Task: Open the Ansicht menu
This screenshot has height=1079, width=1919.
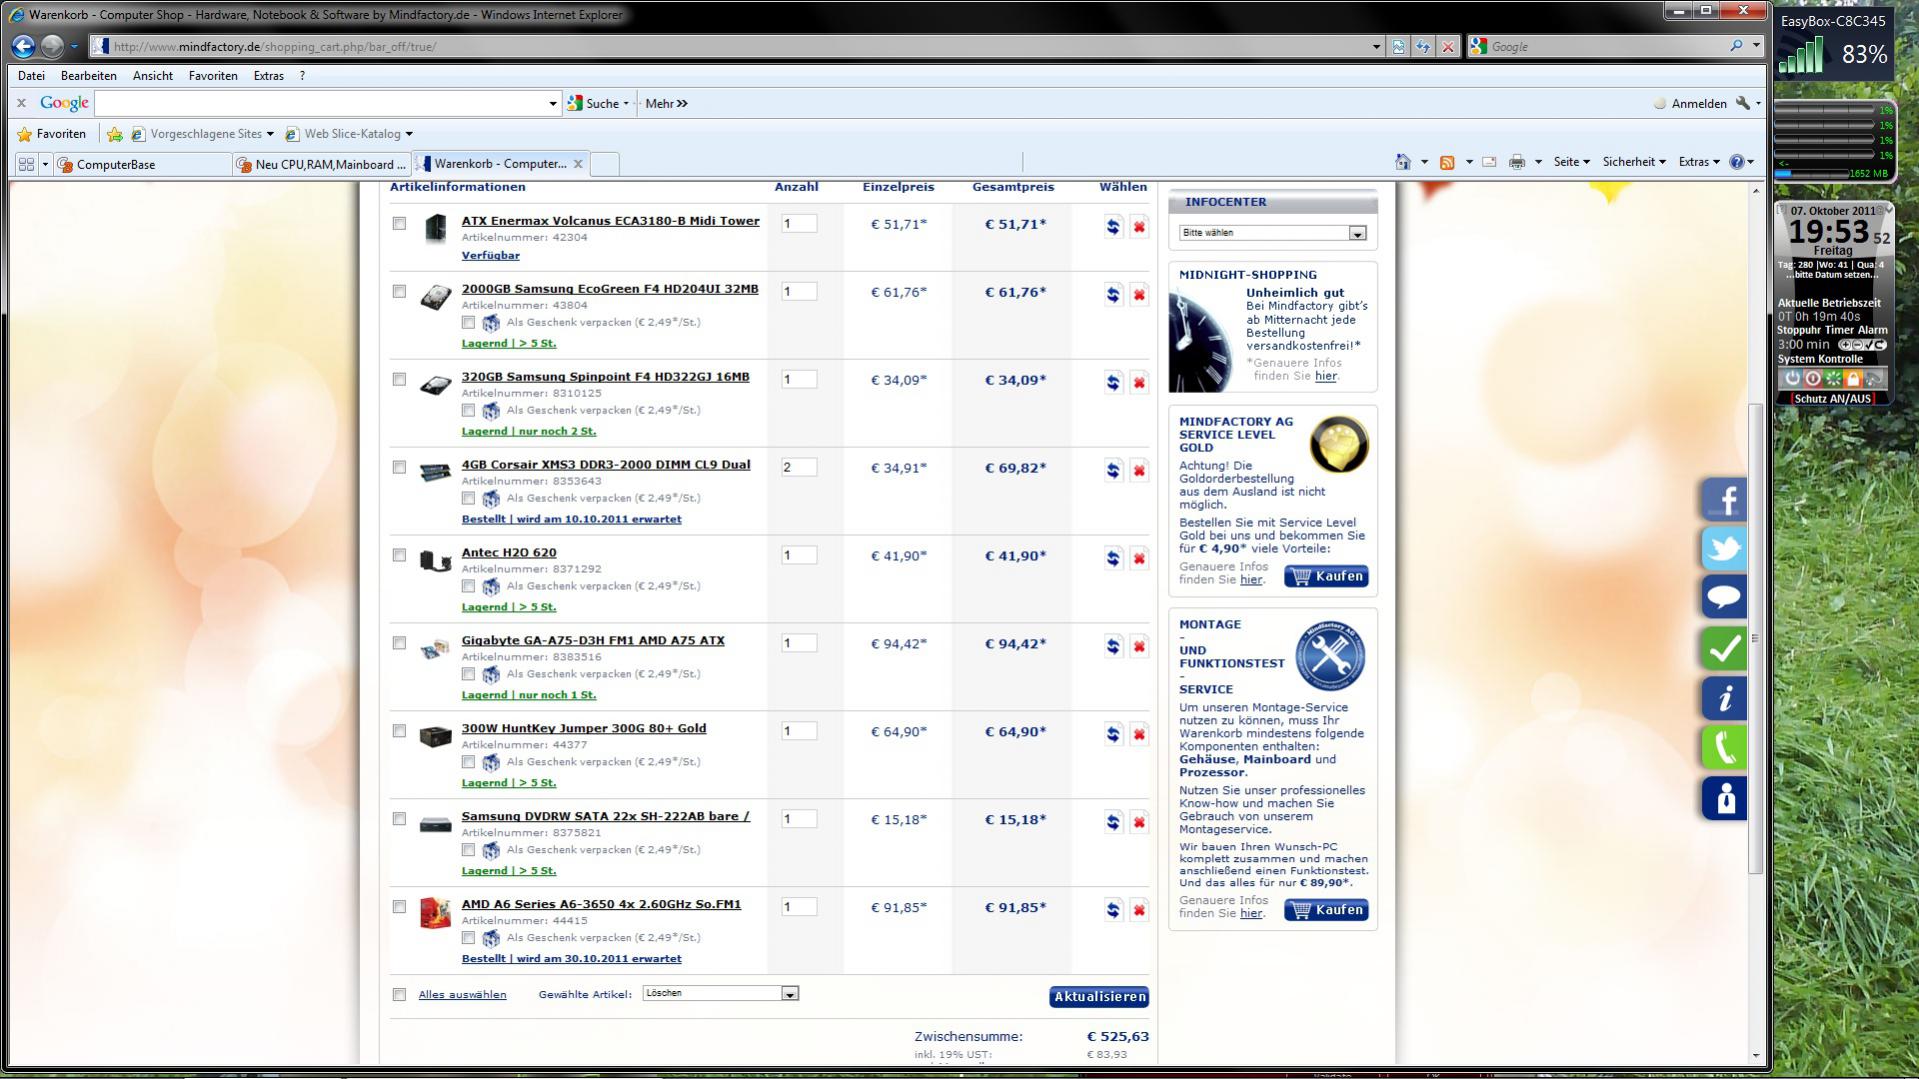Action: coord(153,76)
